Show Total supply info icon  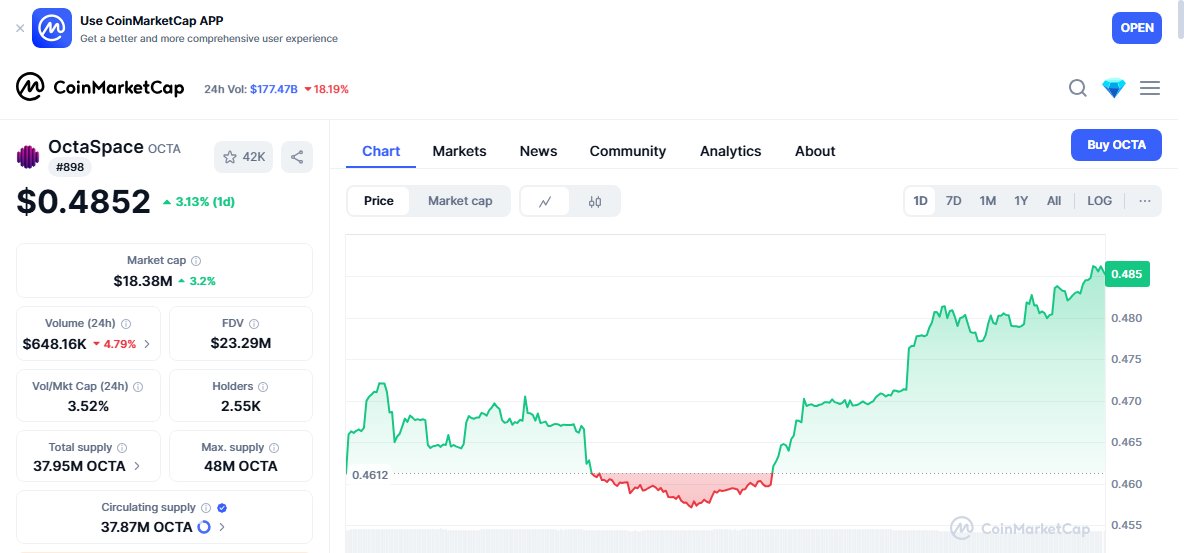tap(122, 448)
